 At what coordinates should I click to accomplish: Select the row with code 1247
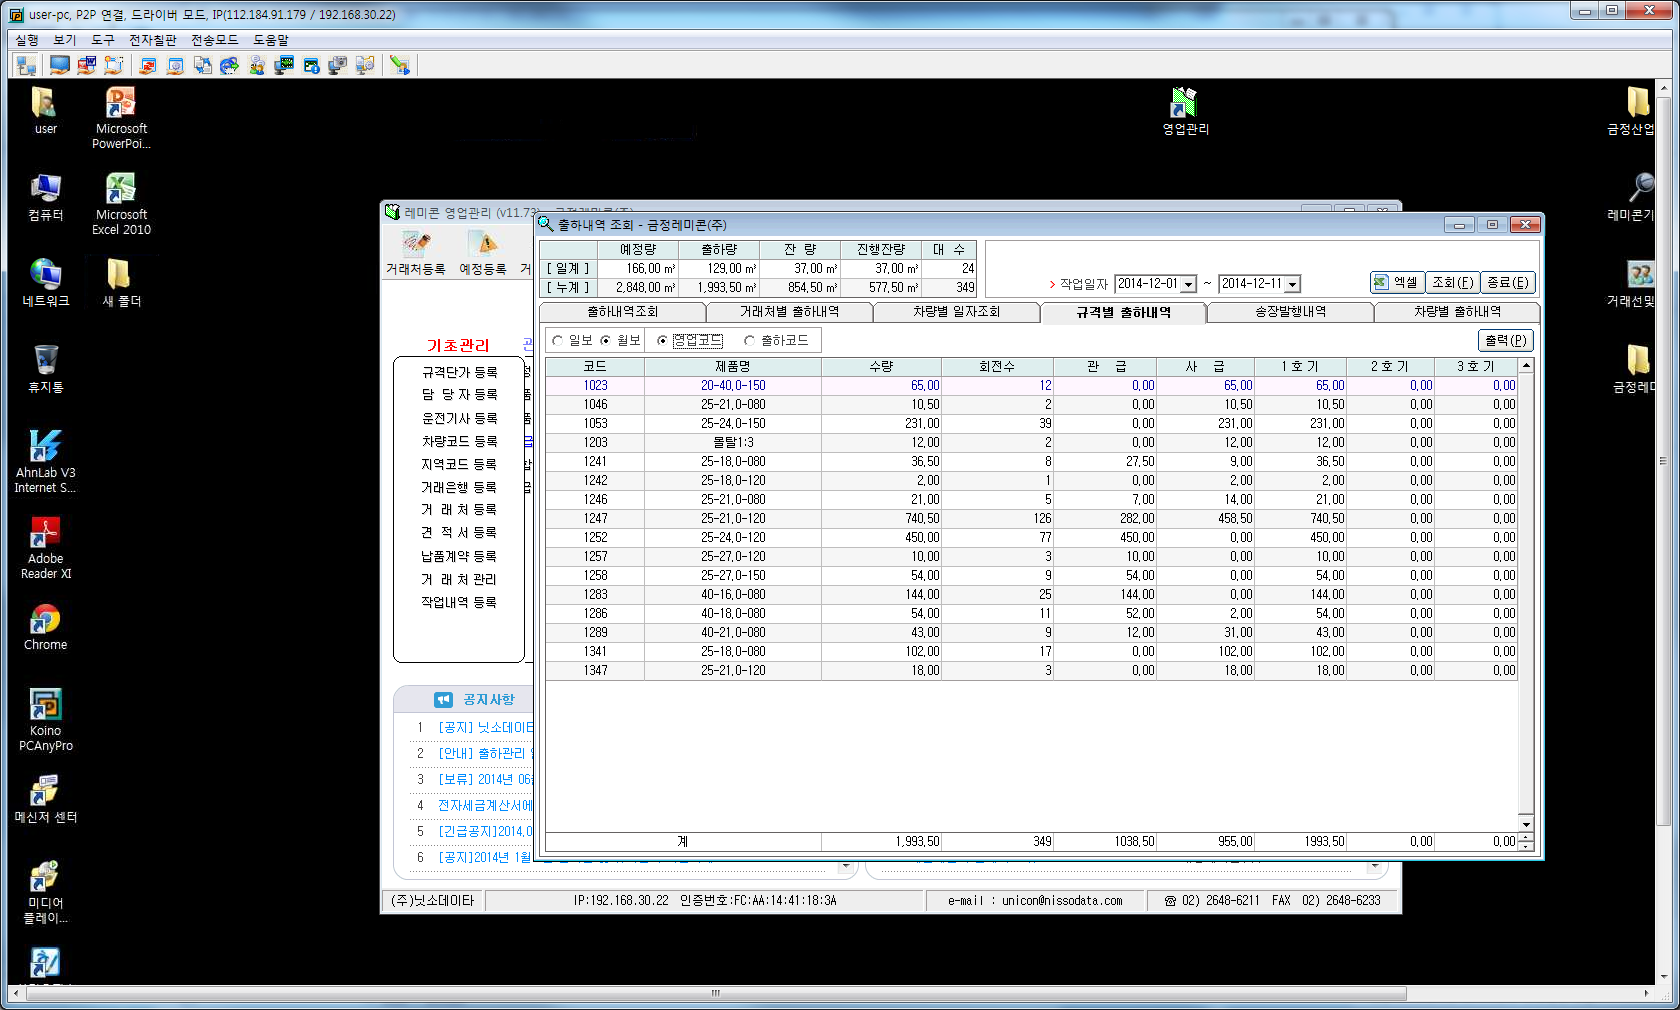point(1031,519)
